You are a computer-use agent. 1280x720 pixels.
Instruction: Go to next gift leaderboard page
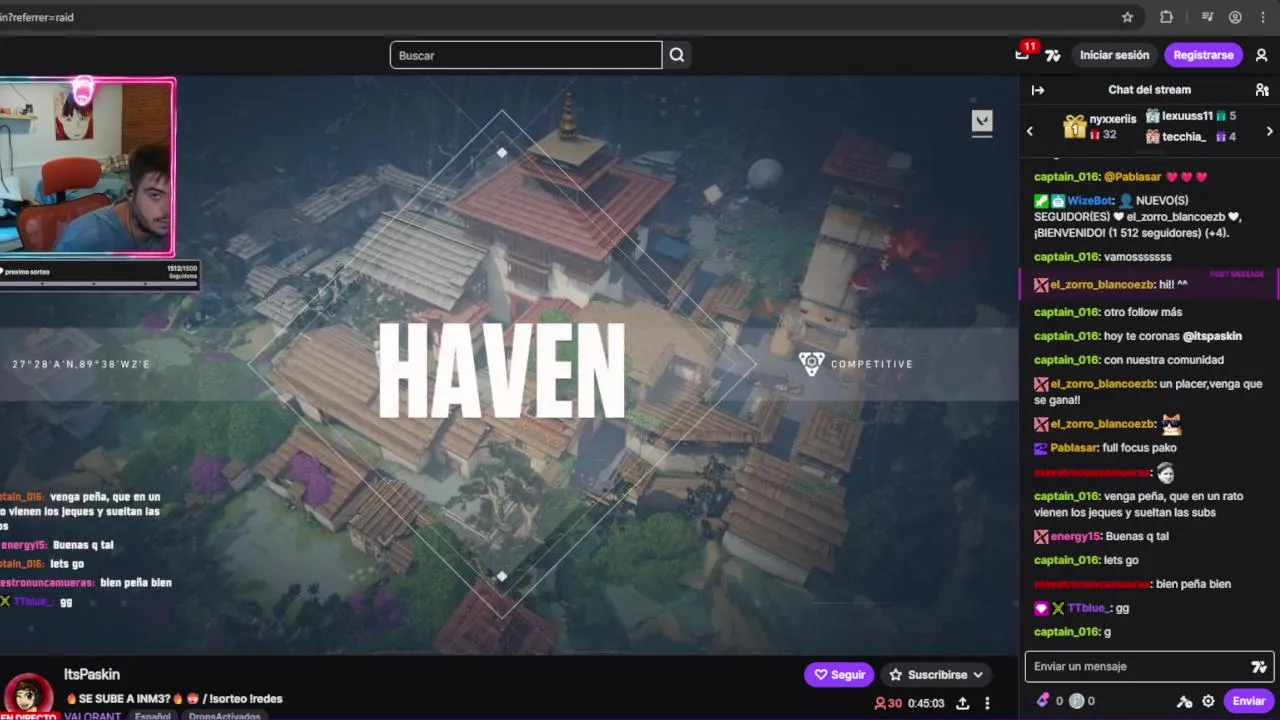pos(1270,131)
